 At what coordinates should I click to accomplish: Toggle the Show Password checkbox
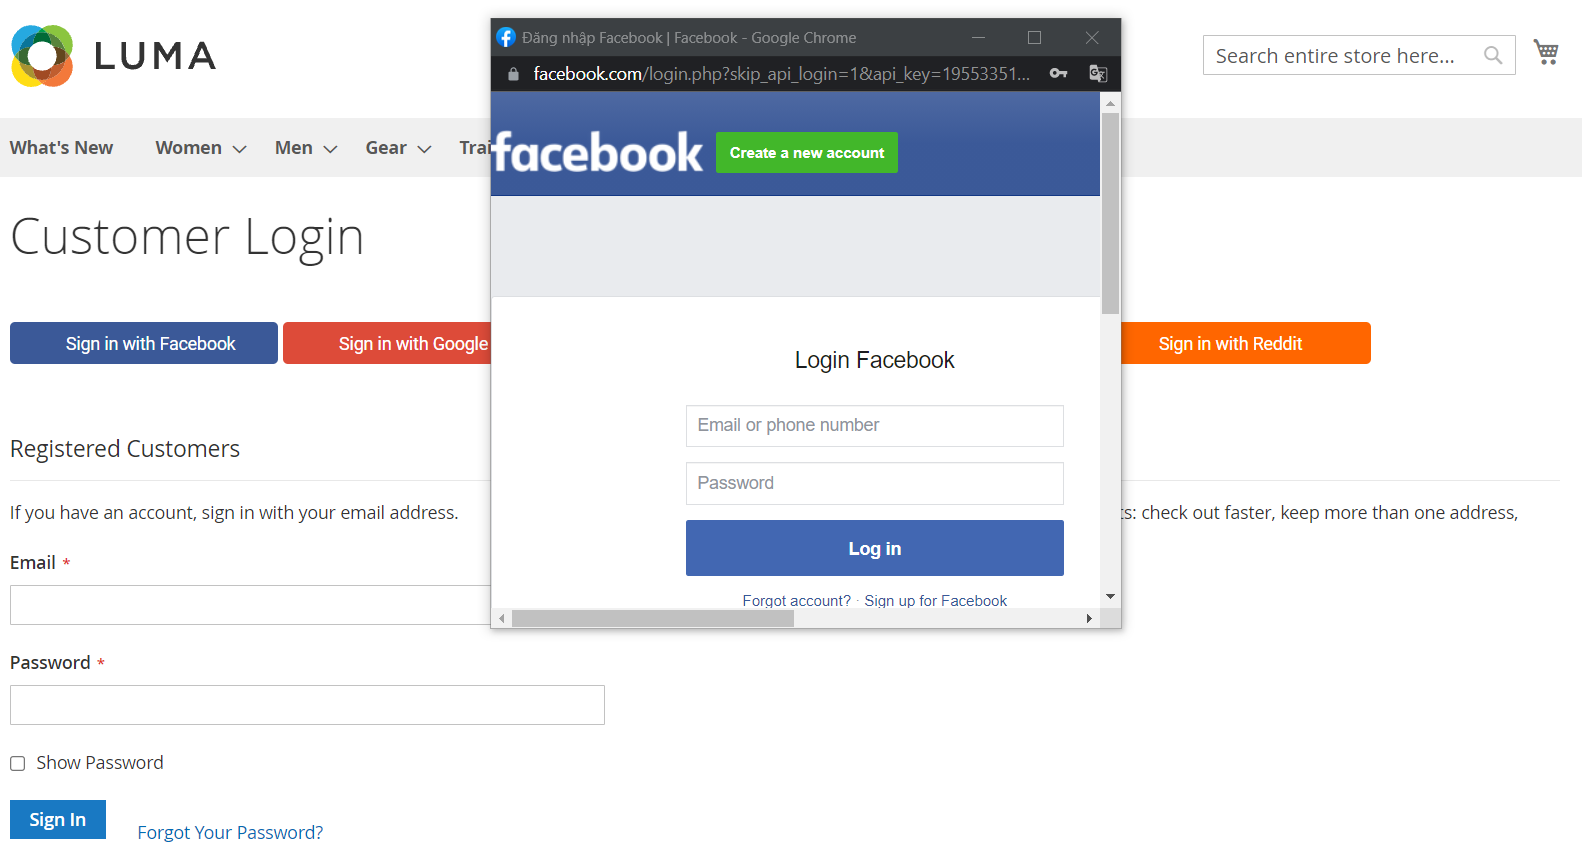pyautogui.click(x=18, y=763)
